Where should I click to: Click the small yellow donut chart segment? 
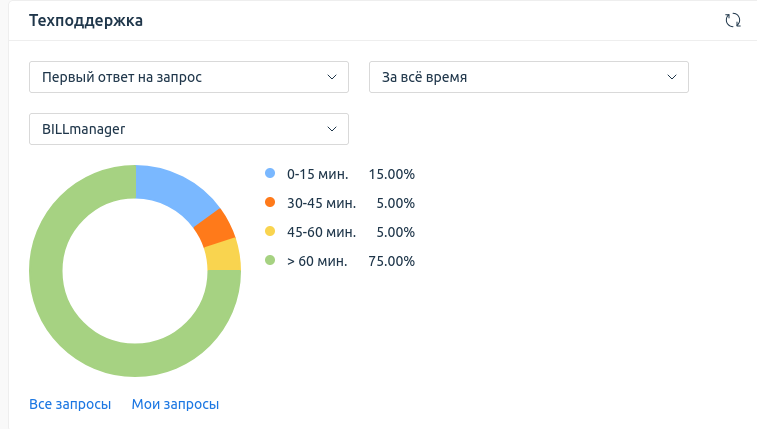pyautogui.click(x=224, y=255)
